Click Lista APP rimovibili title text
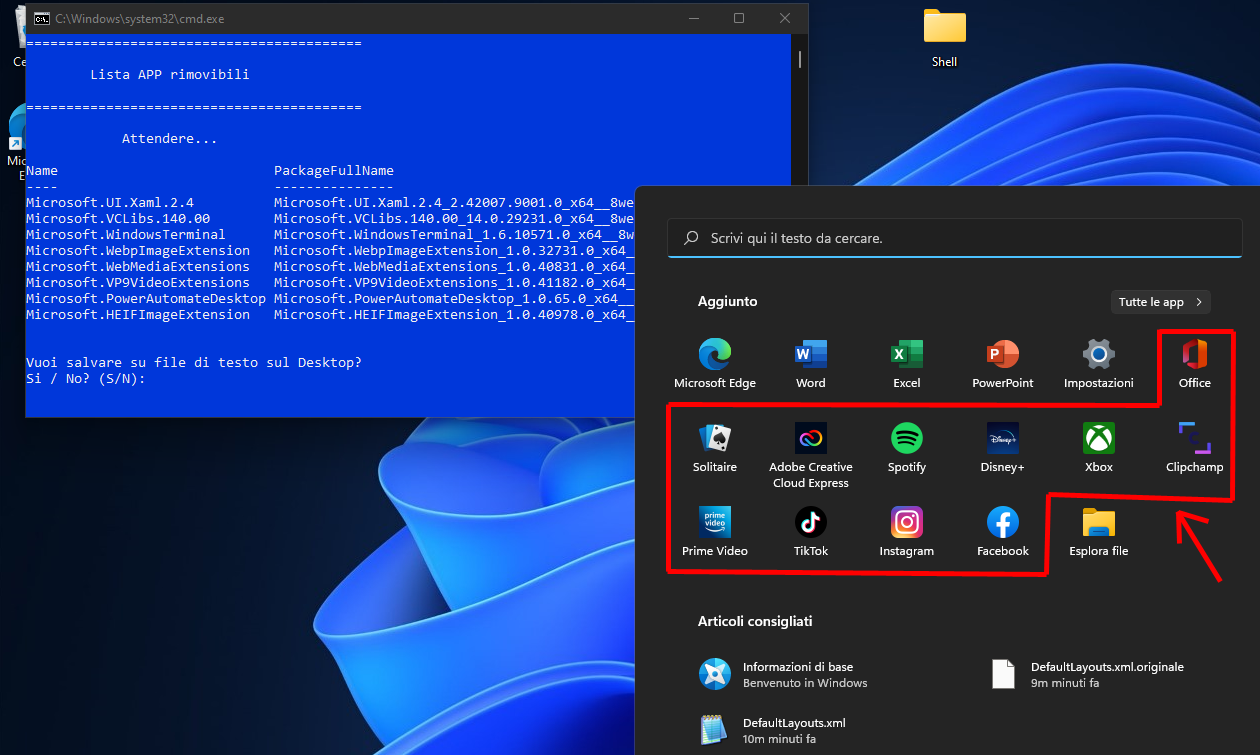Screen dimensions: 1260x755 click(170, 75)
